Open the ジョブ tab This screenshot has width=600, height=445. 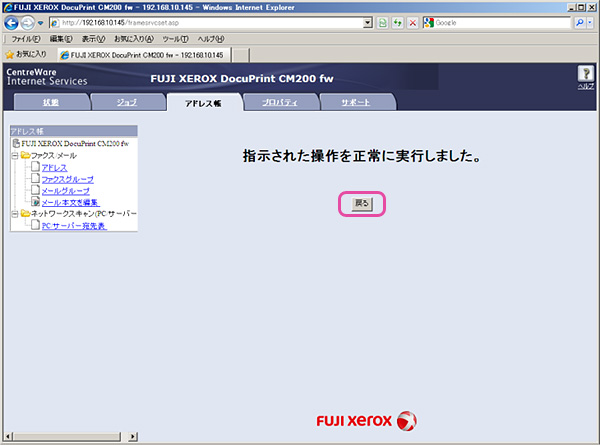coord(126,102)
